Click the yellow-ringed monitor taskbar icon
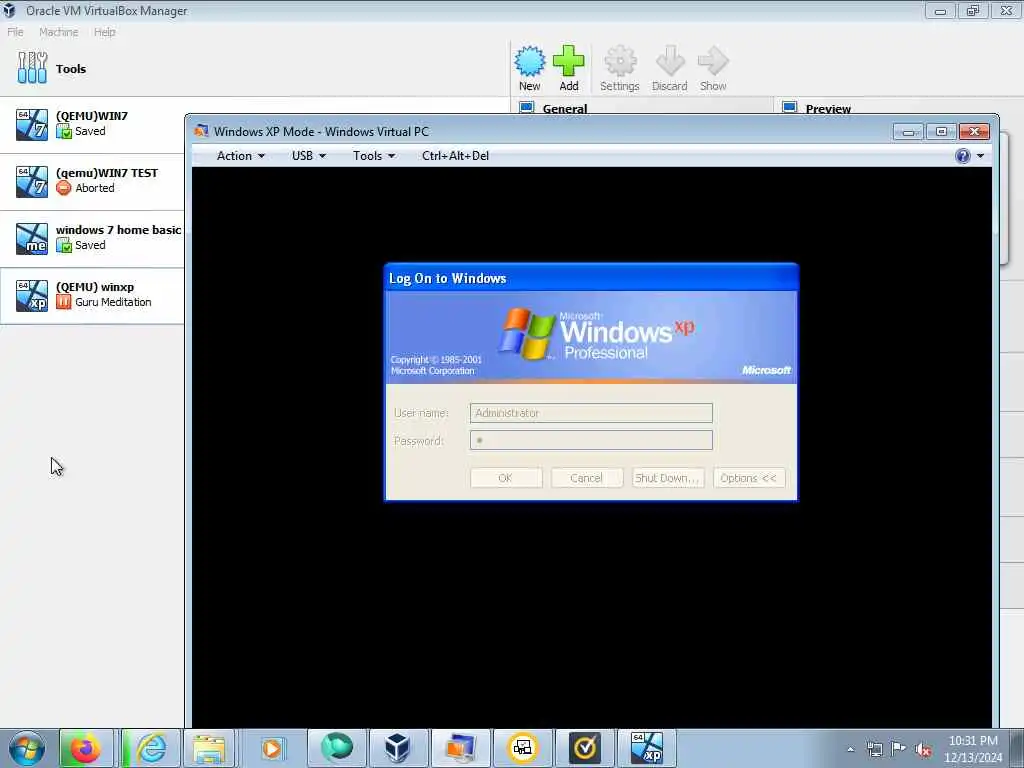This screenshot has height=768, width=1024. (x=522, y=748)
